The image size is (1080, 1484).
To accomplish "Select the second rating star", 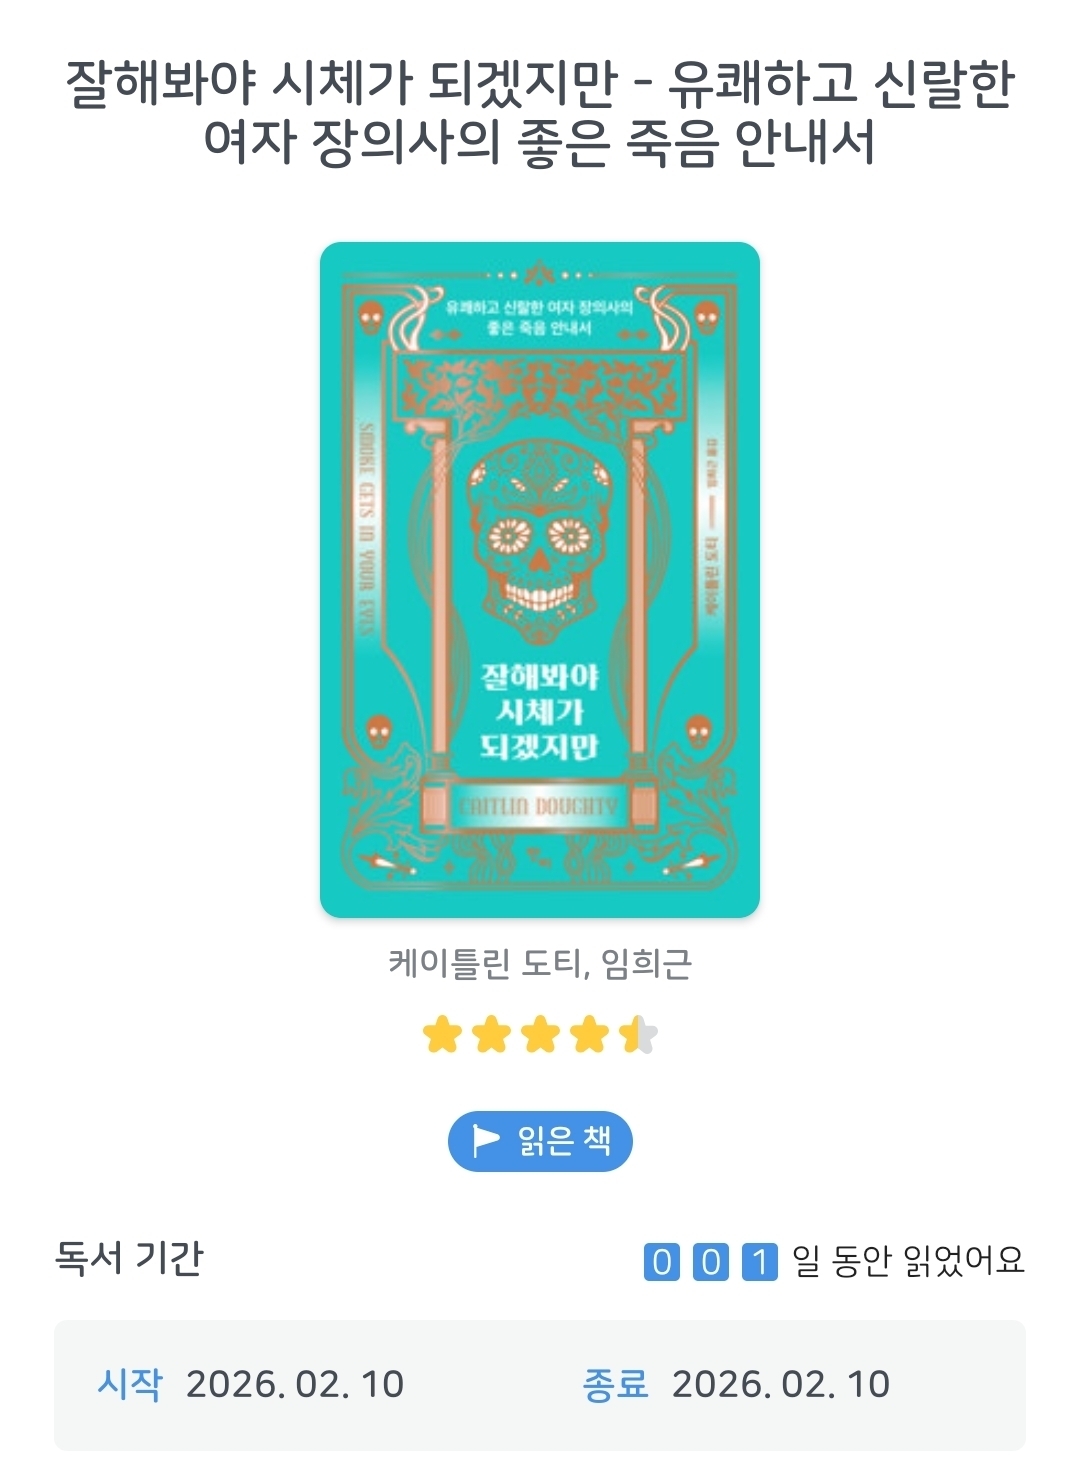I will tap(491, 1035).
